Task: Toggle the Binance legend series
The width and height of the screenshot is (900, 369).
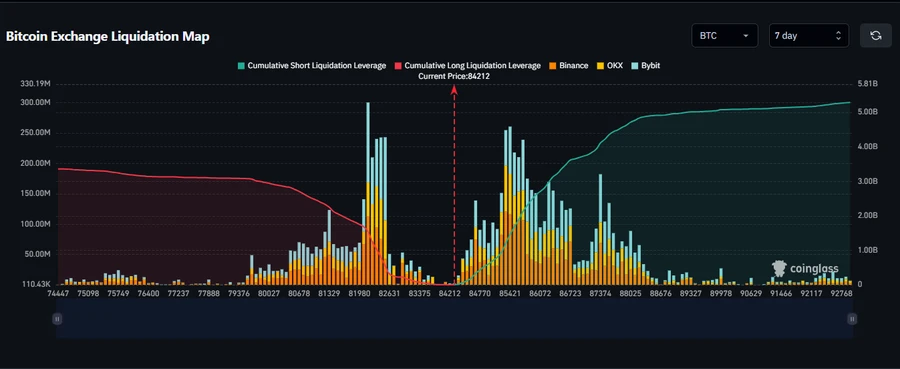Action: coord(568,65)
